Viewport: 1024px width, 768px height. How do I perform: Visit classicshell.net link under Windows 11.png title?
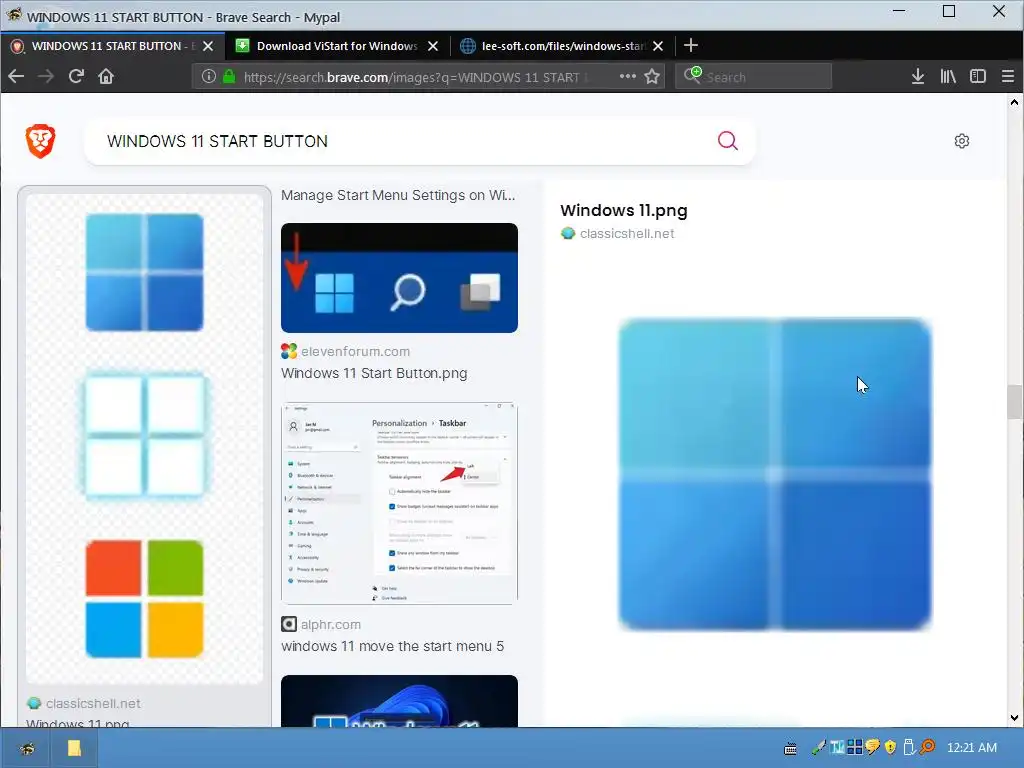[626, 233]
